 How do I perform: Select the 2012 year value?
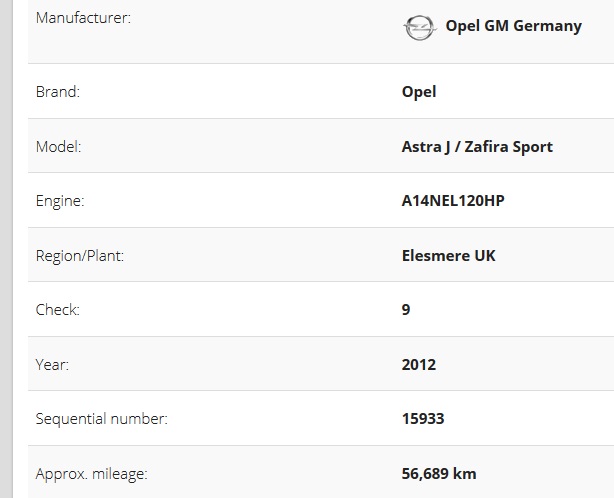point(418,364)
